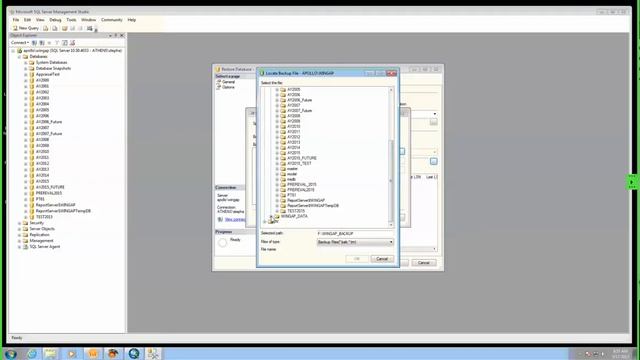Expand the Server Objects node in Object Explorer

[x=19, y=229]
